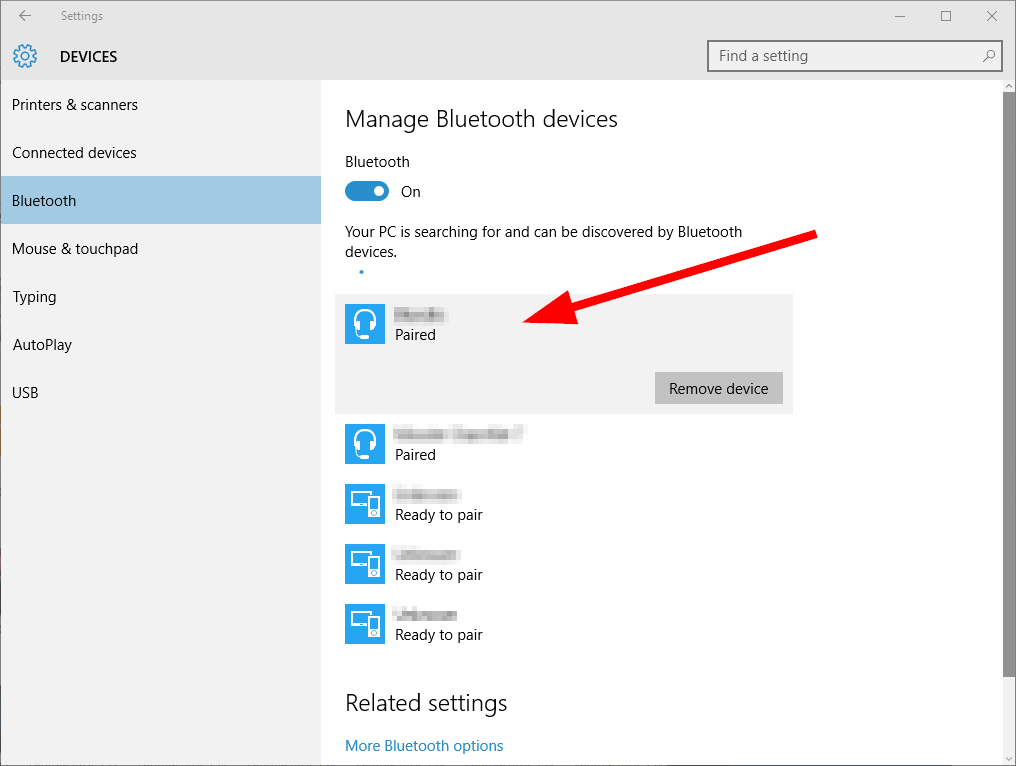Click the Remove device button
The width and height of the screenshot is (1016, 766).
pyautogui.click(x=718, y=388)
